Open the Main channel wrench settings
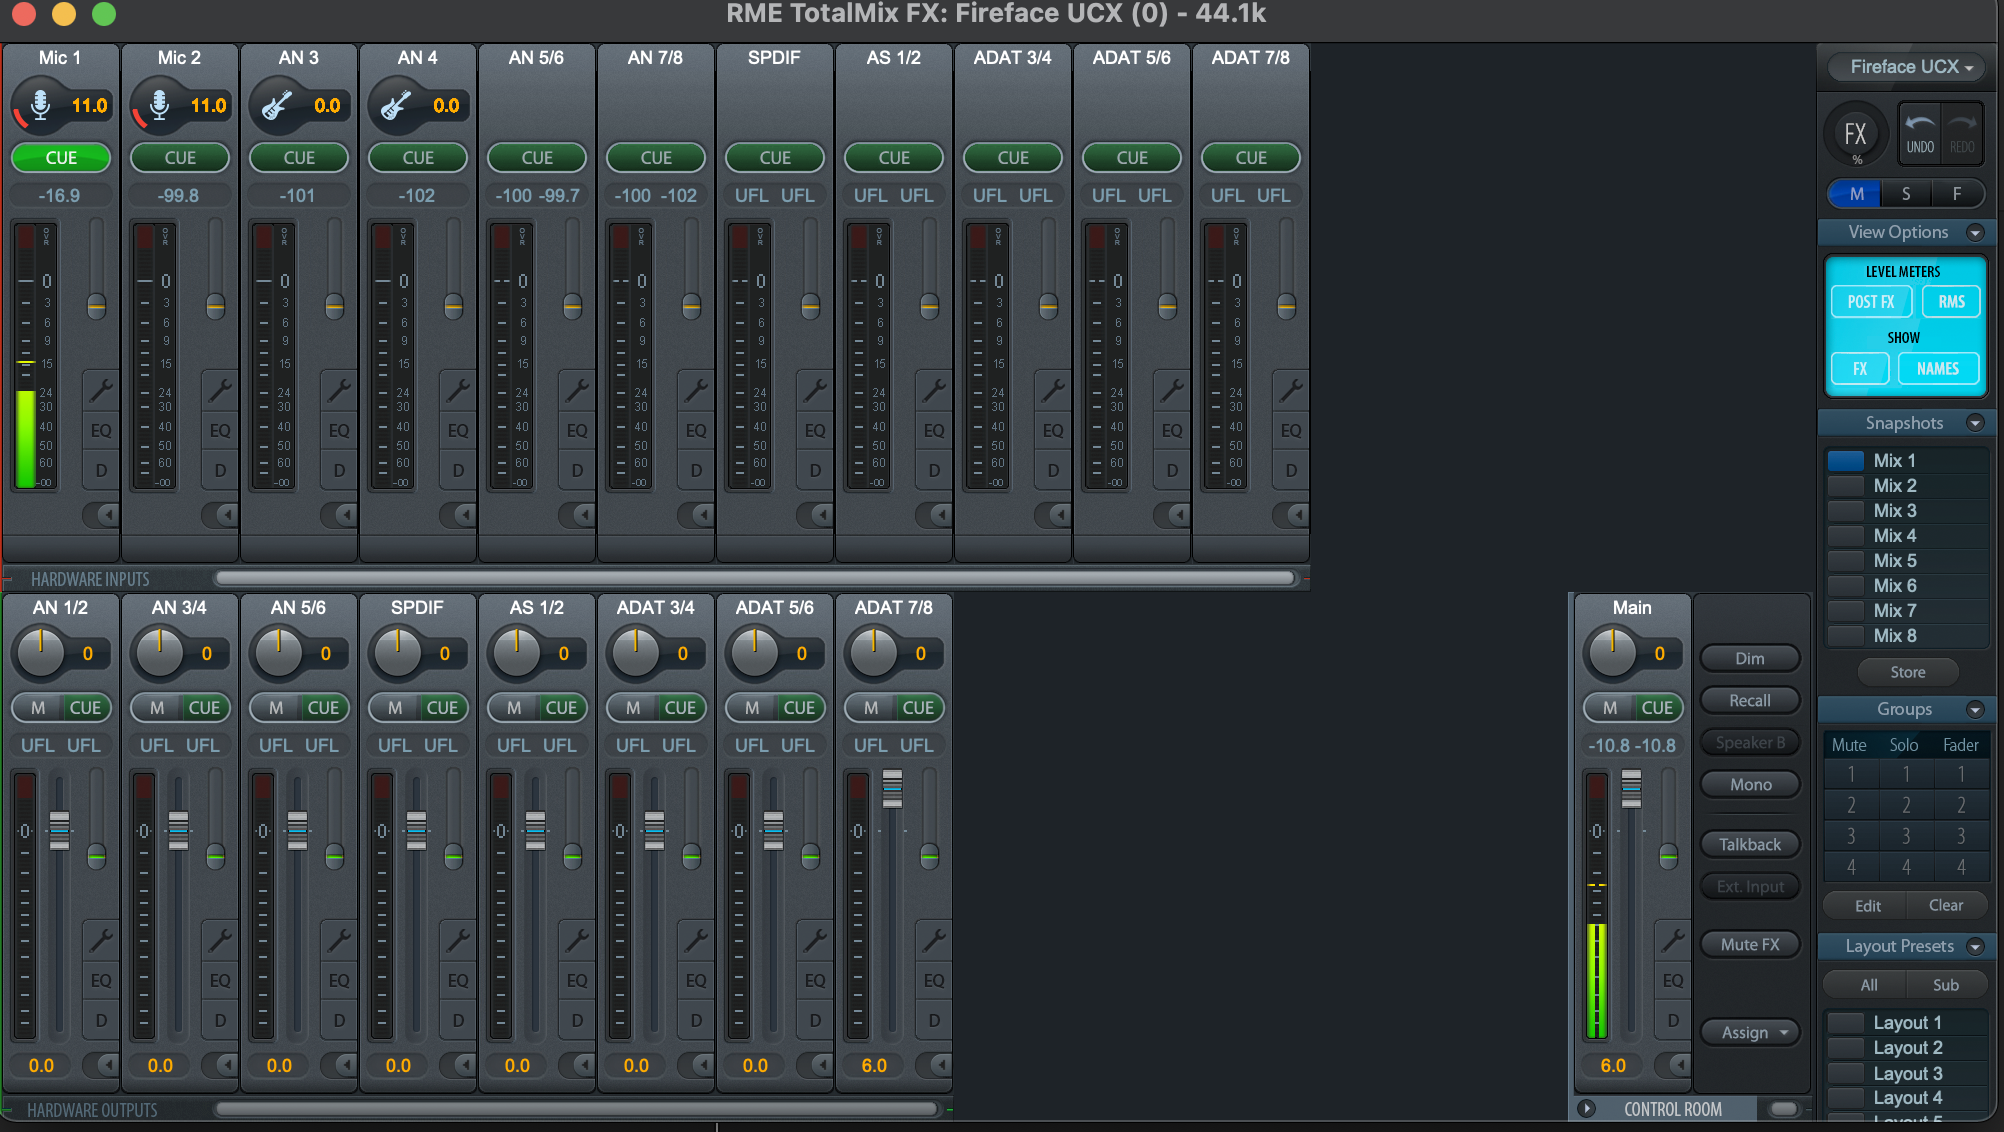Screen dimensions: 2004x1132 tap(1672, 939)
